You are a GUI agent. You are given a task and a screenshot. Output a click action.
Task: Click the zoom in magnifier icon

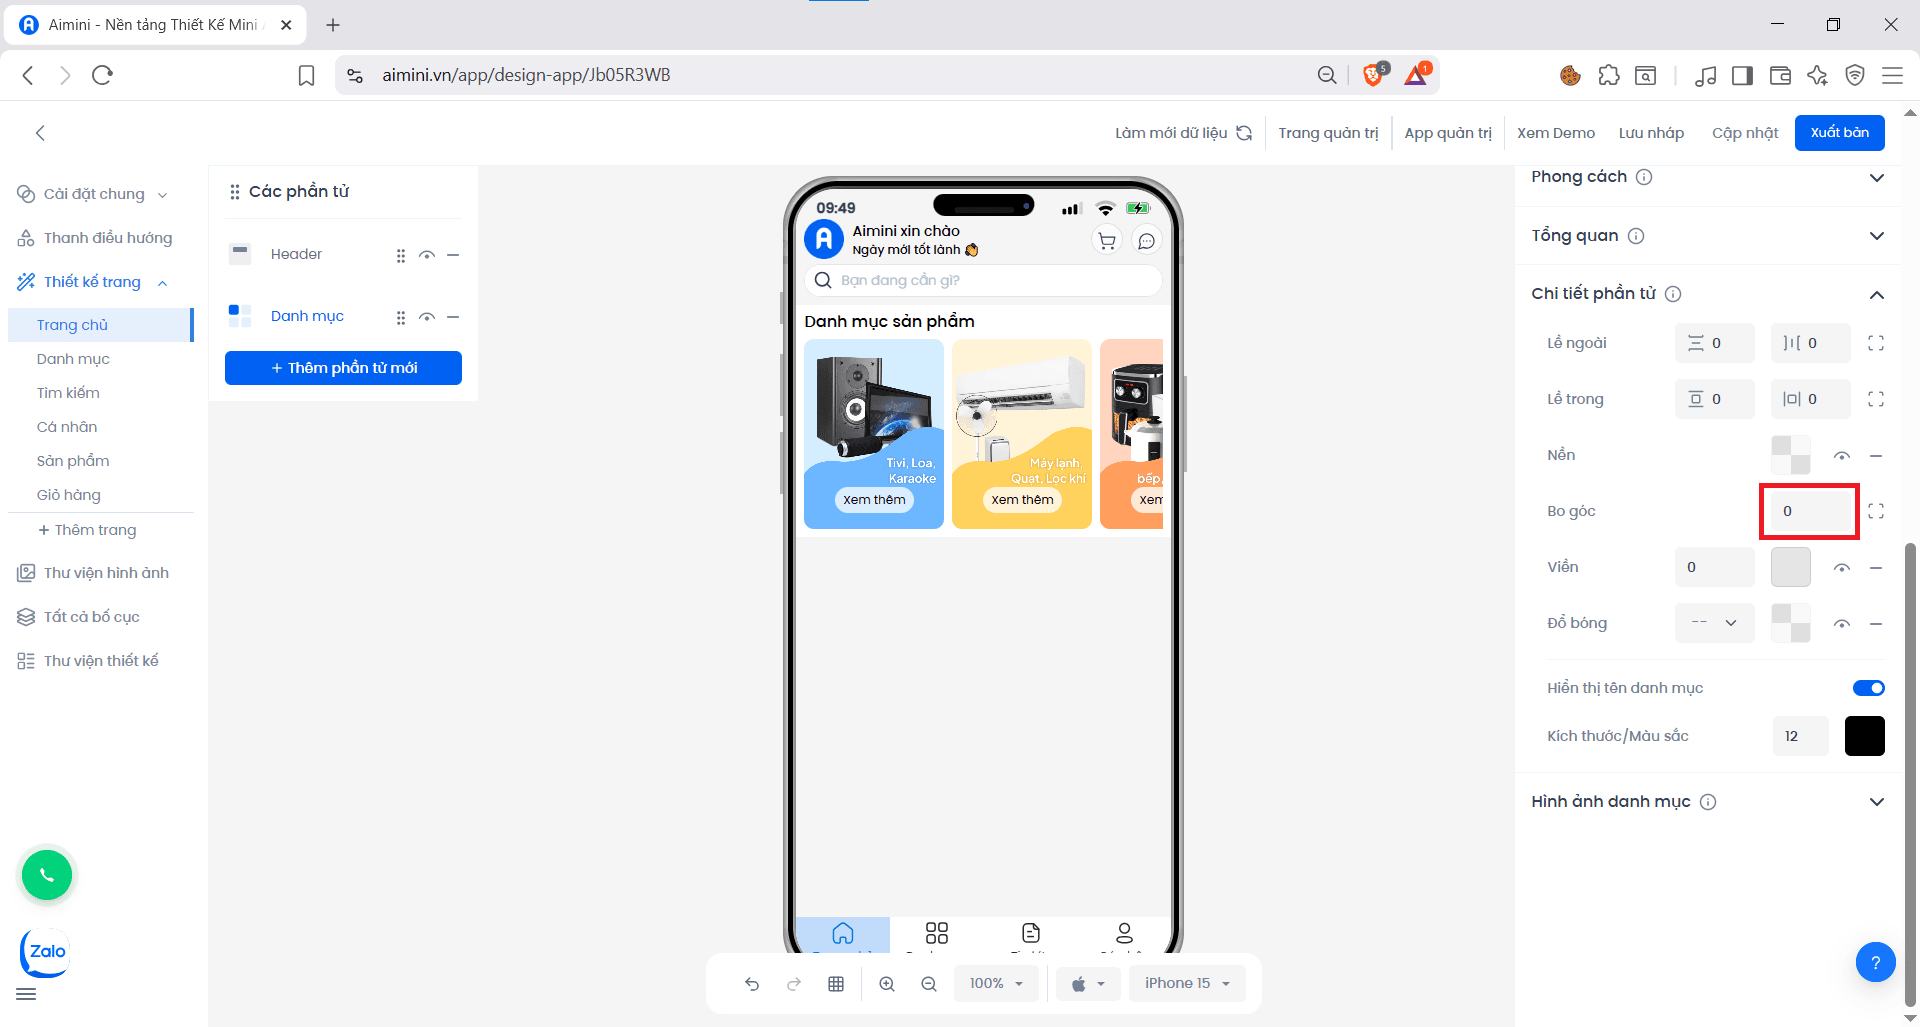pos(887,984)
